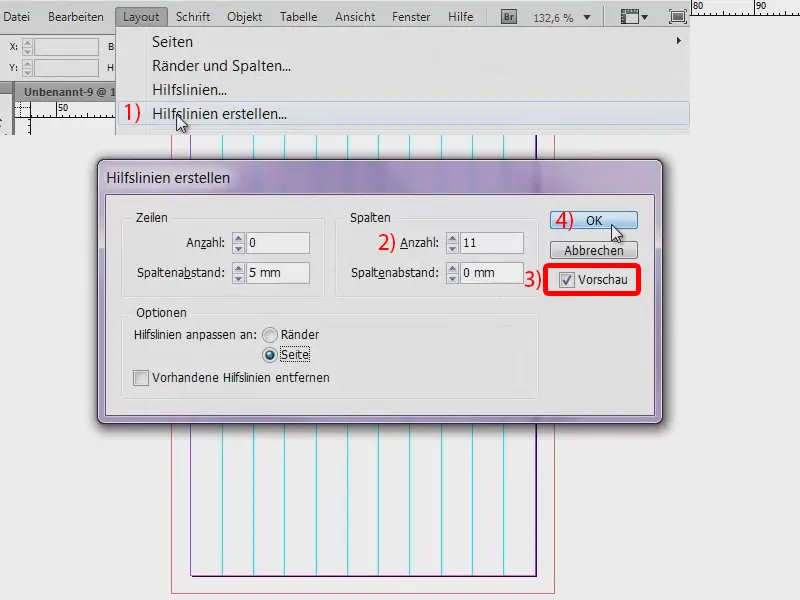
Task: Open the Datei menu
Action: pyautogui.click(x=16, y=17)
